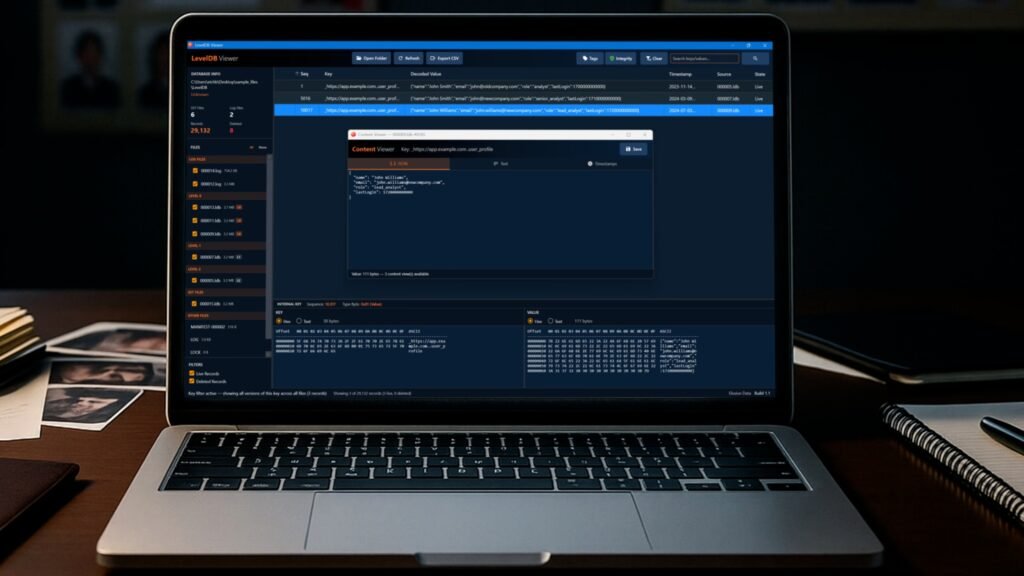Open the Tags tool

click(589, 58)
